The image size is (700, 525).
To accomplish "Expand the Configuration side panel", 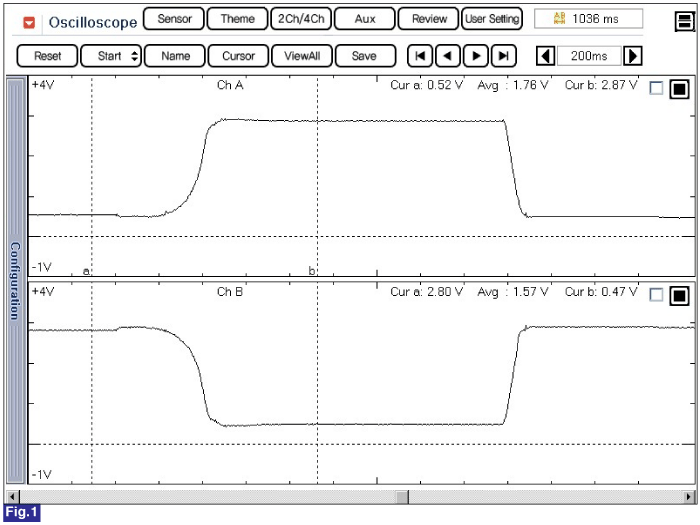I will click(16, 280).
